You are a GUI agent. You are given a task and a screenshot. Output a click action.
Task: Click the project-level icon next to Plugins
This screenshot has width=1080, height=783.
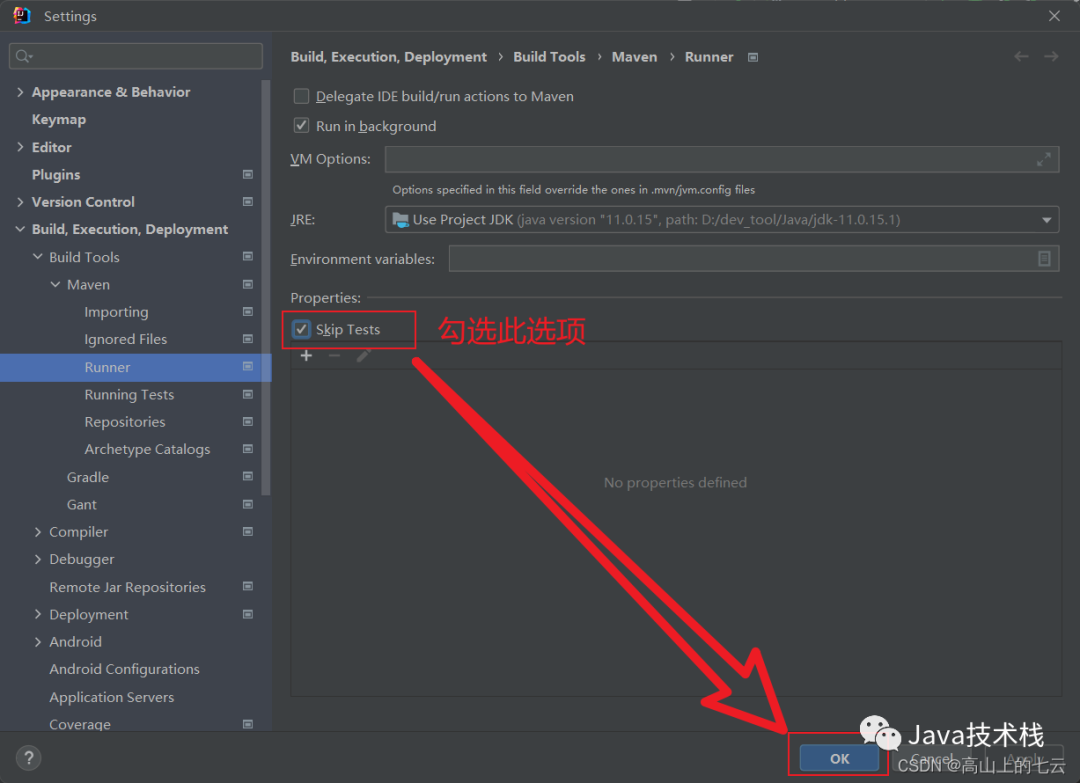248,174
